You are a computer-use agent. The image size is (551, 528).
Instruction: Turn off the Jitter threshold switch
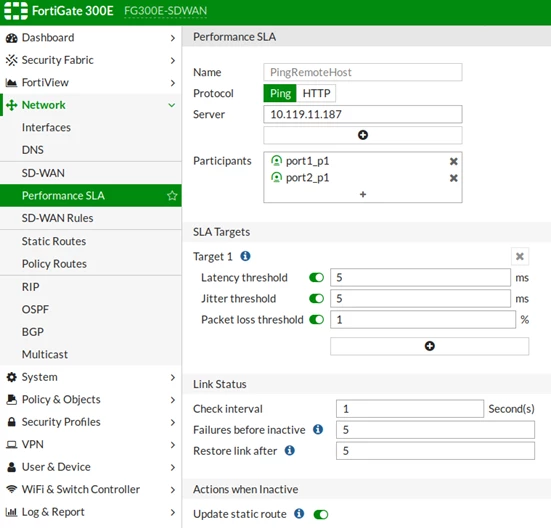click(316, 299)
